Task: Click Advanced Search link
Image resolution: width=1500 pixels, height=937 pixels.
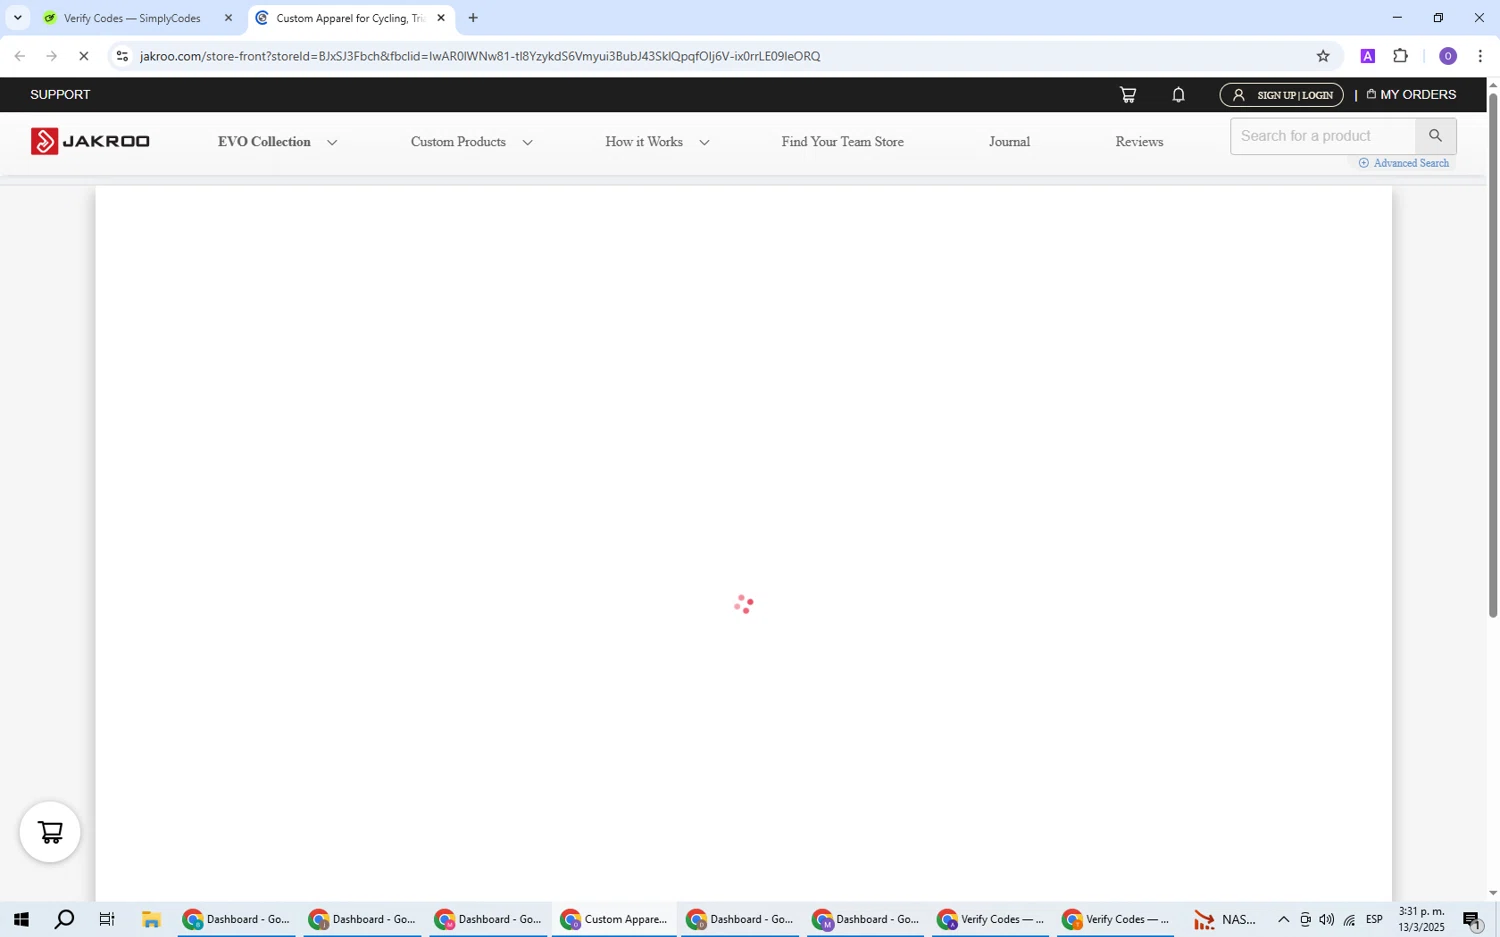Action: pos(1404,163)
